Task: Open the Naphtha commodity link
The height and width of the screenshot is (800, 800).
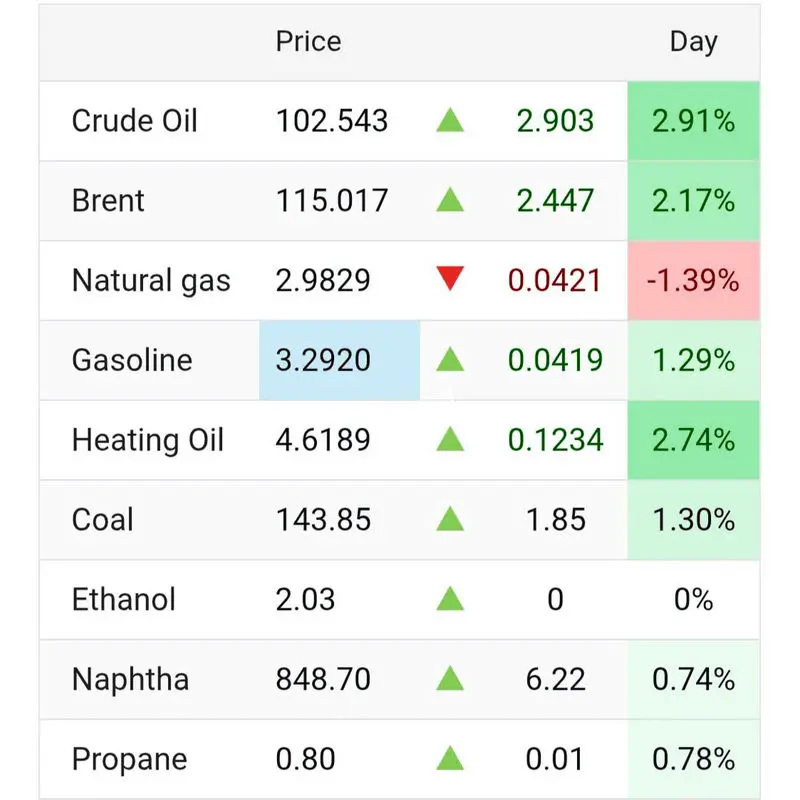Action: coord(130,680)
